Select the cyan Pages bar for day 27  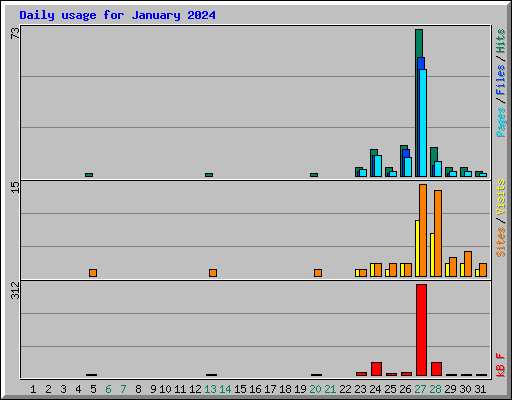click(423, 123)
